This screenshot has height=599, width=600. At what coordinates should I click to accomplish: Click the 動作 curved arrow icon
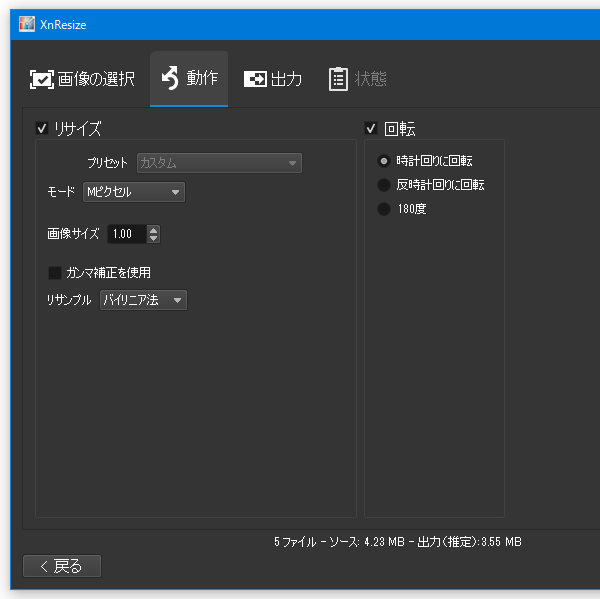pyautogui.click(x=170, y=78)
